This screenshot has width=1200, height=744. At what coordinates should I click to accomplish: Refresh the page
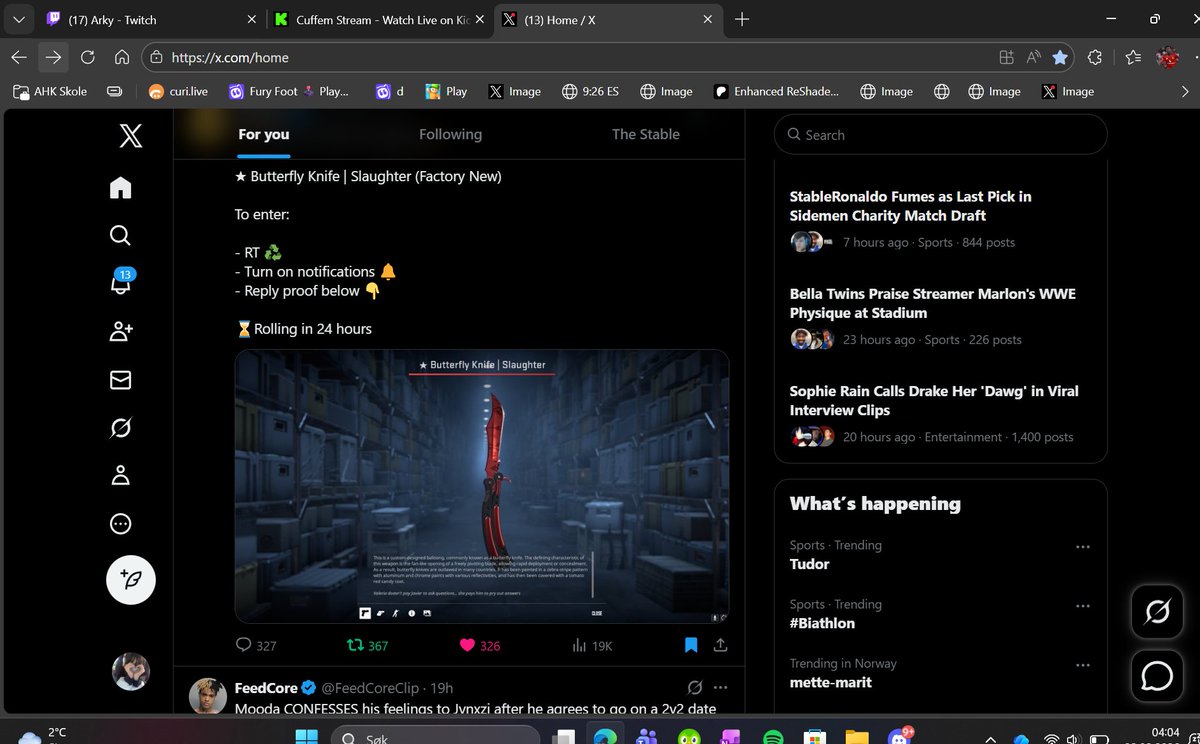pyautogui.click(x=87, y=57)
